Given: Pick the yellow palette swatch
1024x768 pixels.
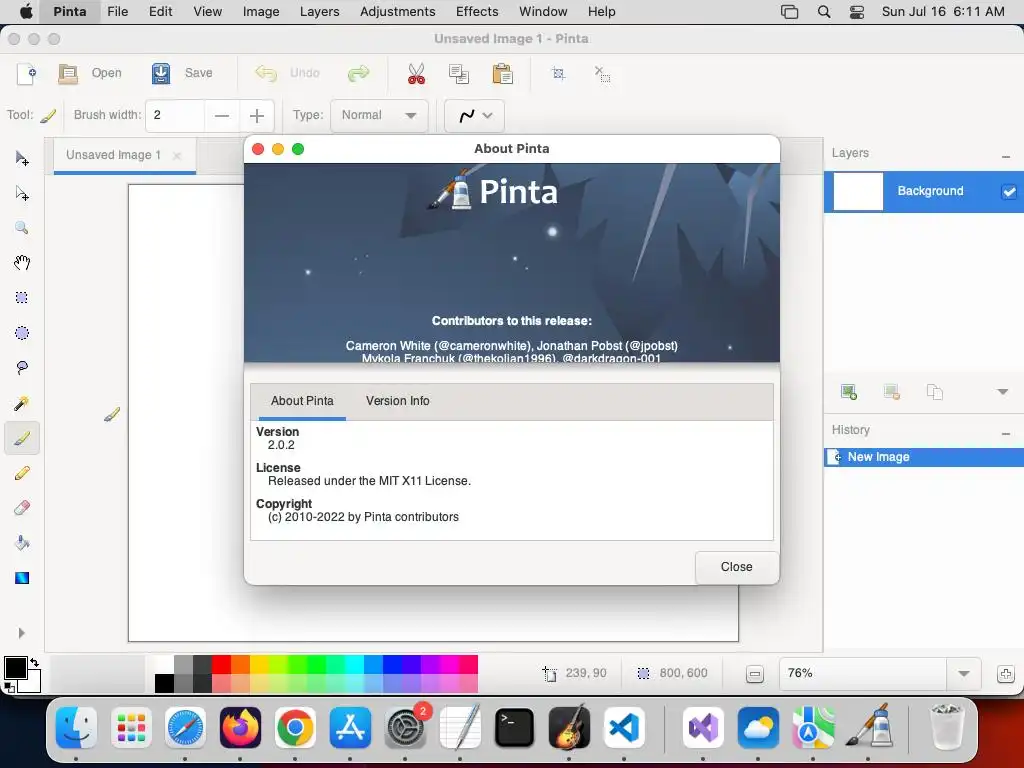Looking at the screenshot, I should coord(260,665).
